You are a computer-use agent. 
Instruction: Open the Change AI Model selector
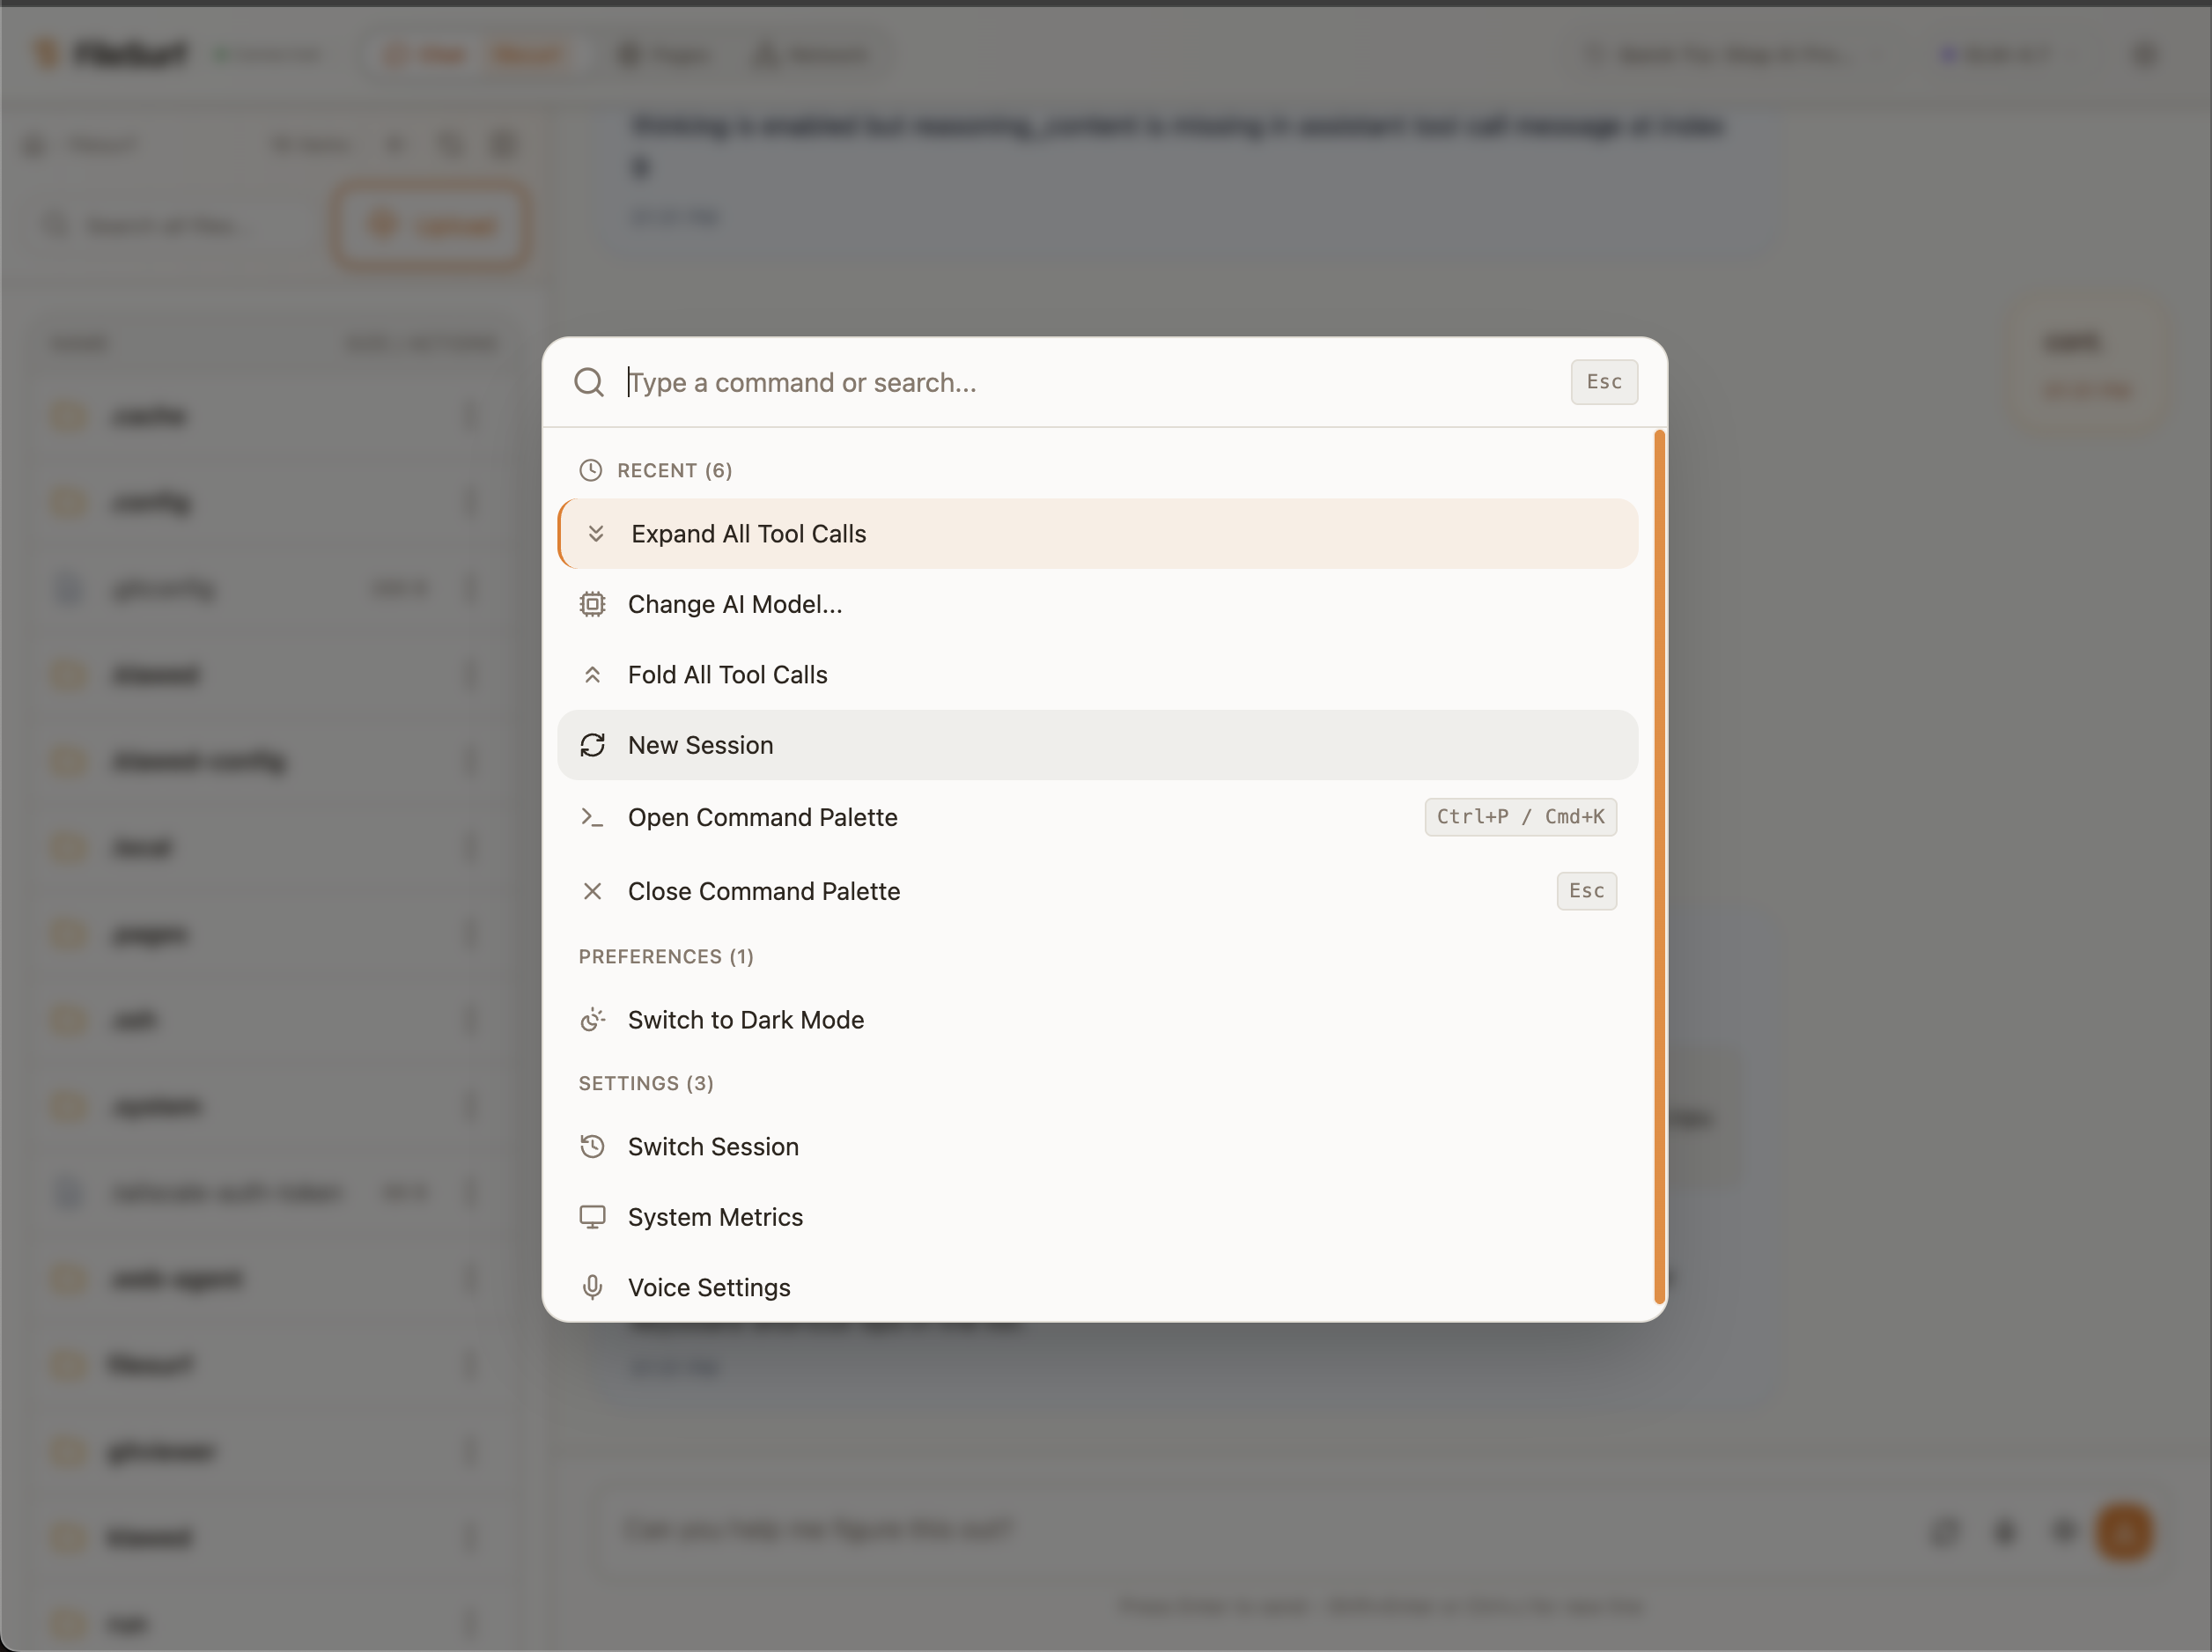(734, 604)
